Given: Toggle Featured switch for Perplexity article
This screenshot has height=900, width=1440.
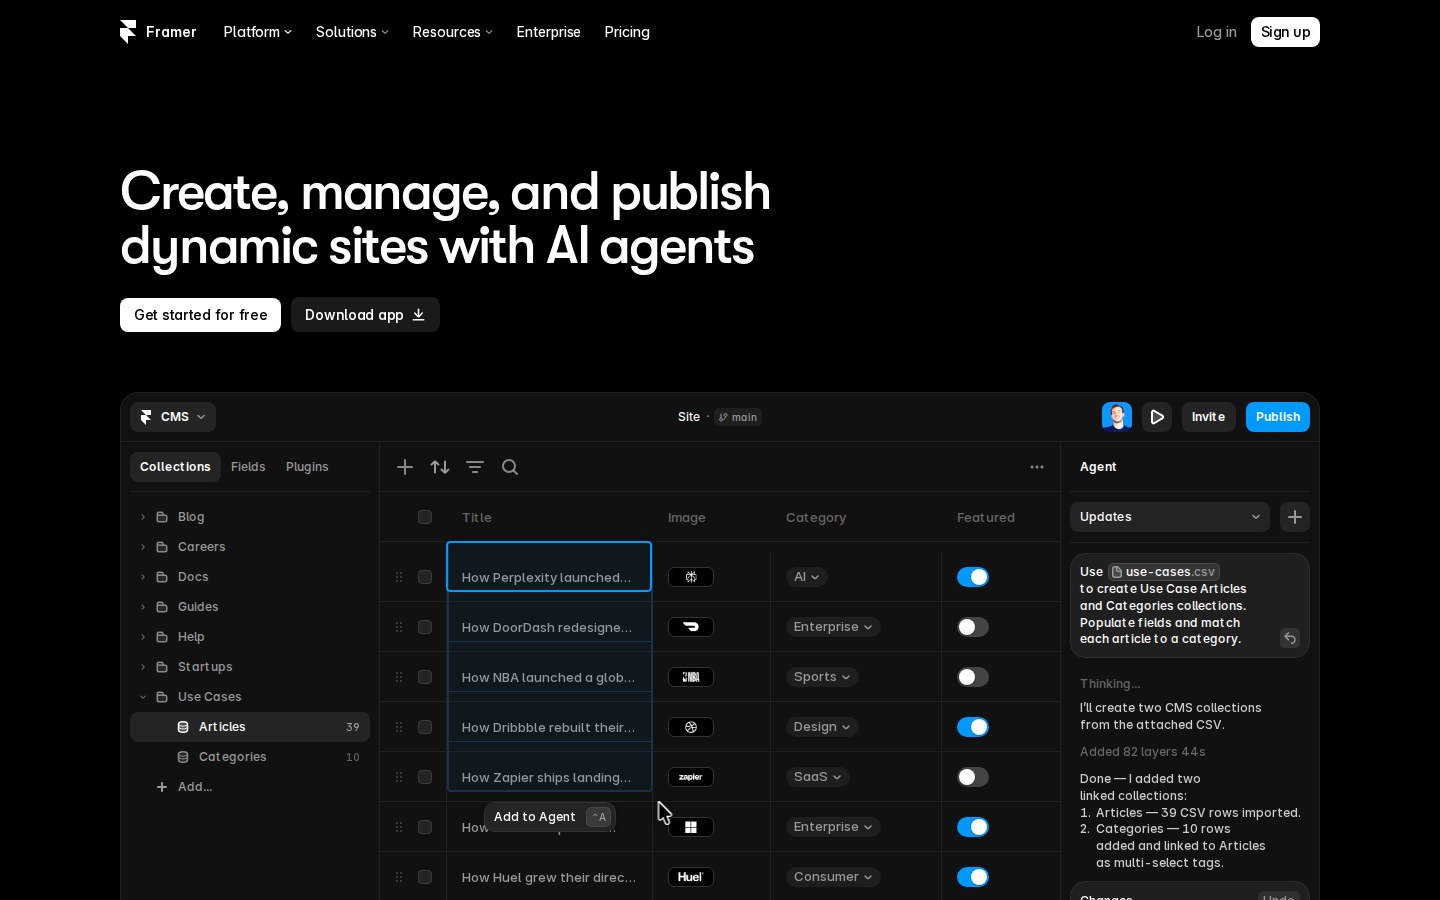Looking at the screenshot, I should pos(973,577).
